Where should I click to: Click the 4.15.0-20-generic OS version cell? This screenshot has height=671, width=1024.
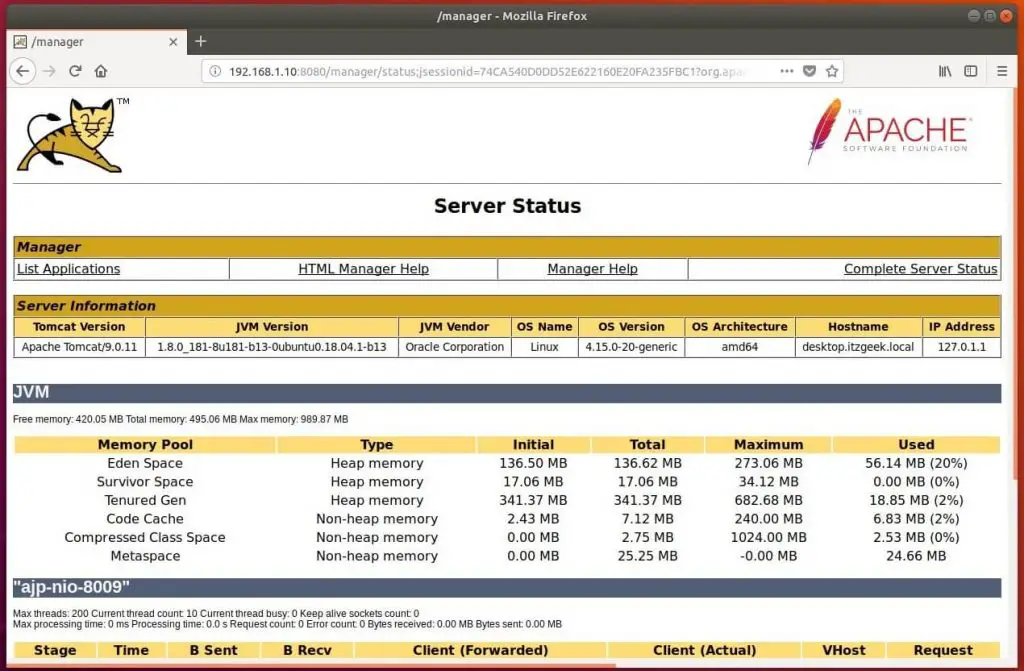tap(631, 347)
